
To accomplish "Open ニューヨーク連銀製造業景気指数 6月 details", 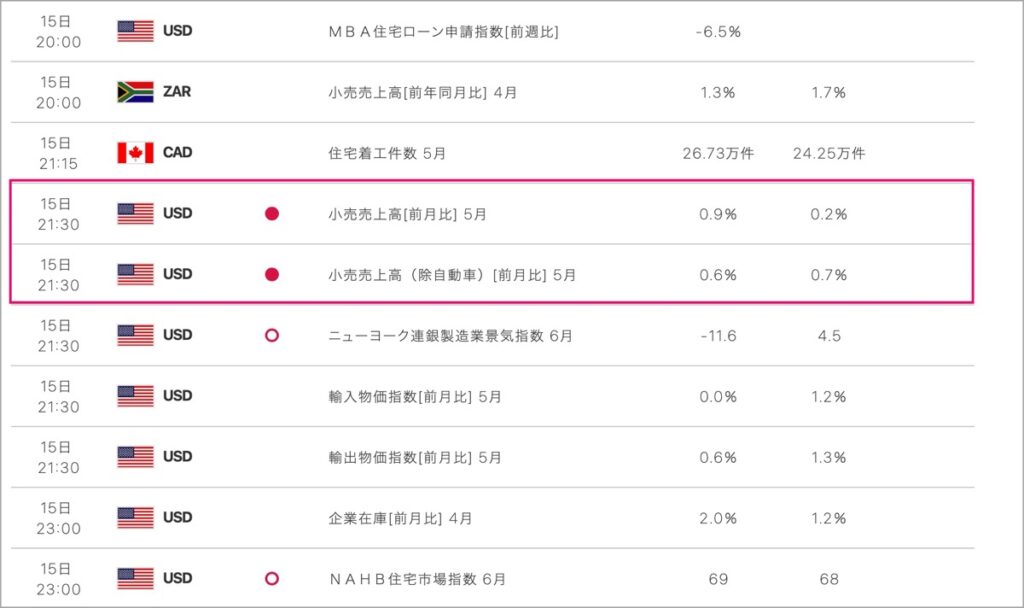I will [450, 336].
